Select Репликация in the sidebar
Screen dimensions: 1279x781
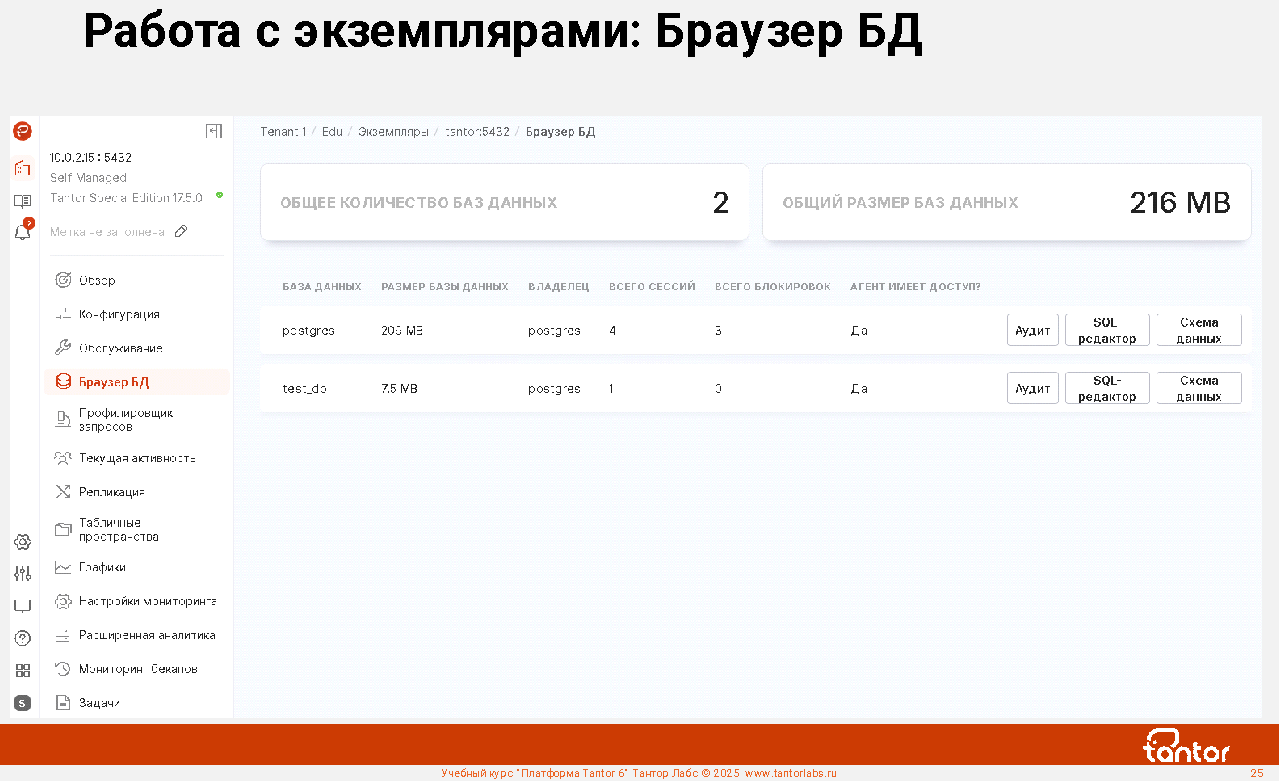[111, 492]
